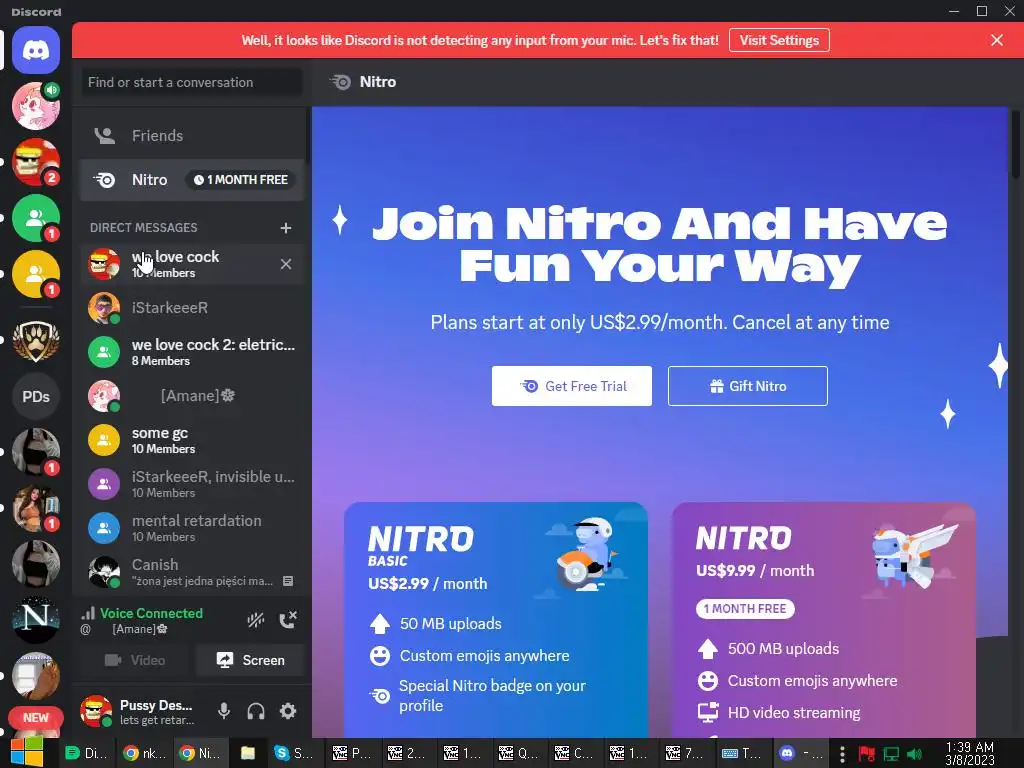Open iStarkeeeR direct message
Image resolution: width=1024 pixels, height=768 pixels.
point(191,308)
